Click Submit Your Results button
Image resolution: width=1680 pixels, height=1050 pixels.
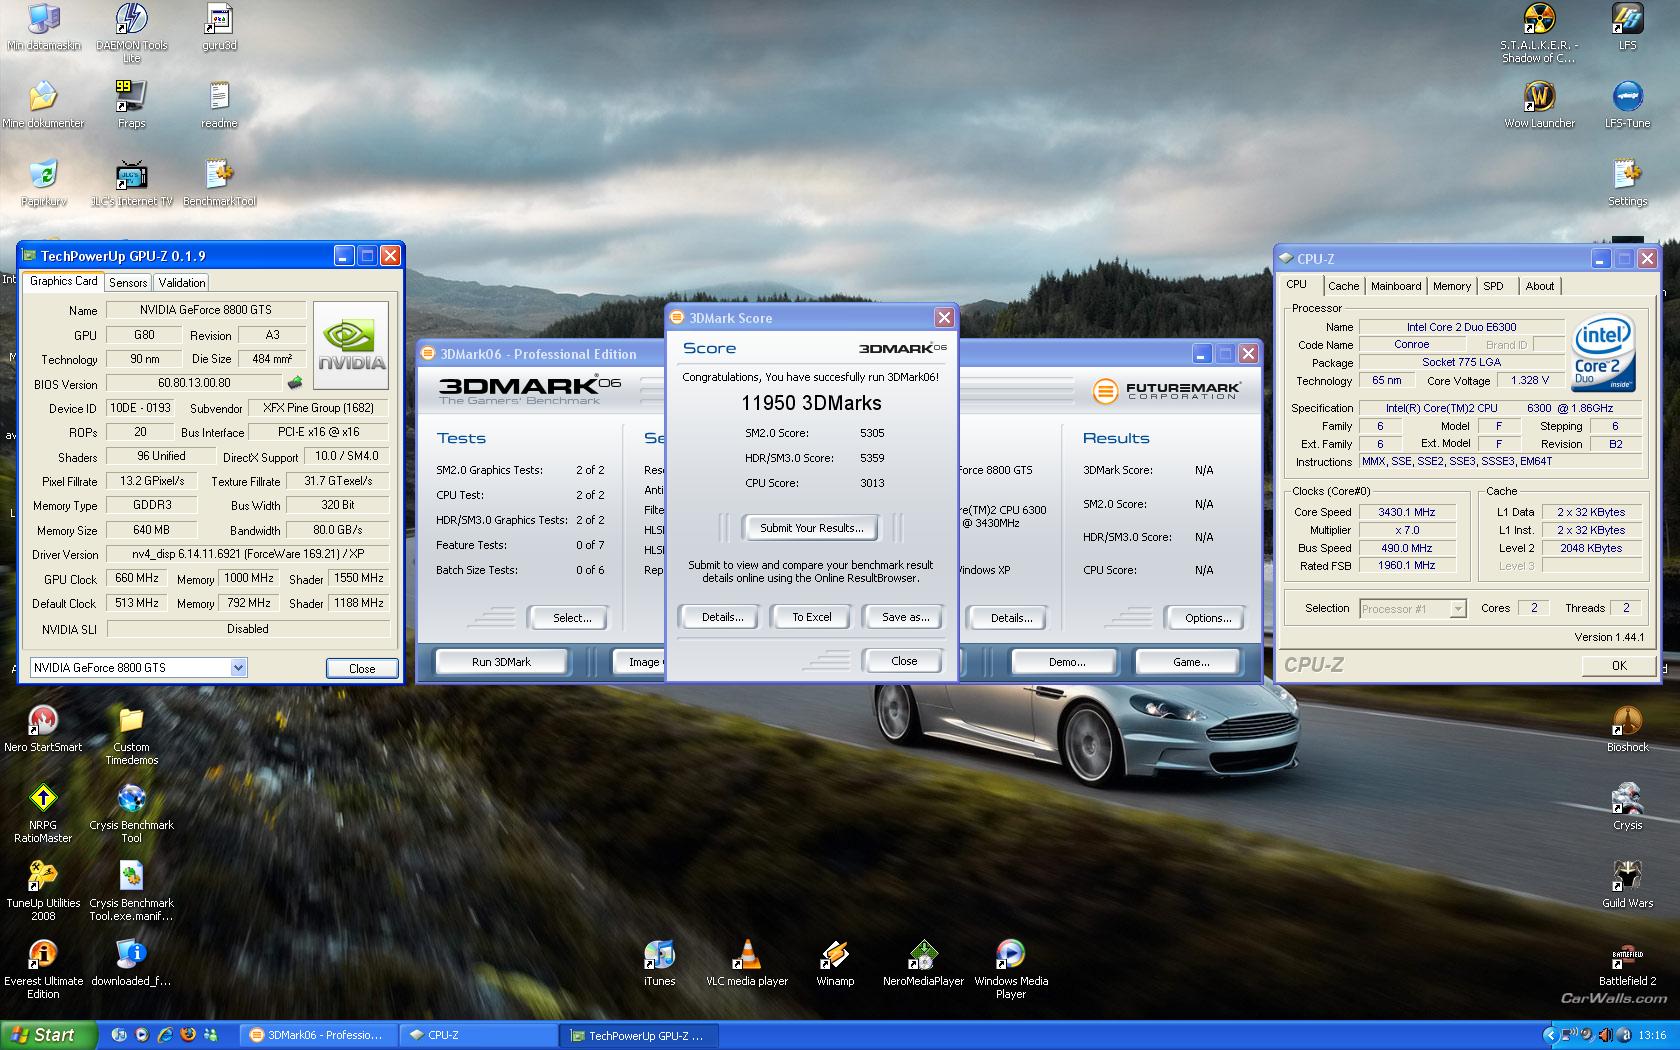[810, 528]
